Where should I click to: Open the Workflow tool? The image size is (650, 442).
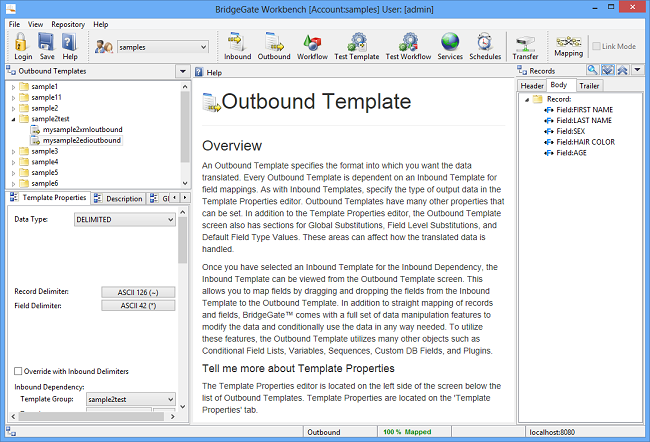pyautogui.click(x=312, y=46)
